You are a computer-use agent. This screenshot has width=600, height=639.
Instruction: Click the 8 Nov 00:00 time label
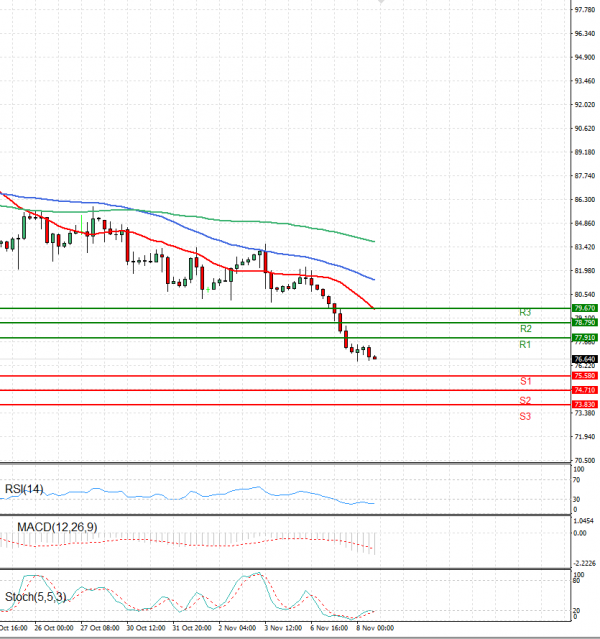coord(375,628)
